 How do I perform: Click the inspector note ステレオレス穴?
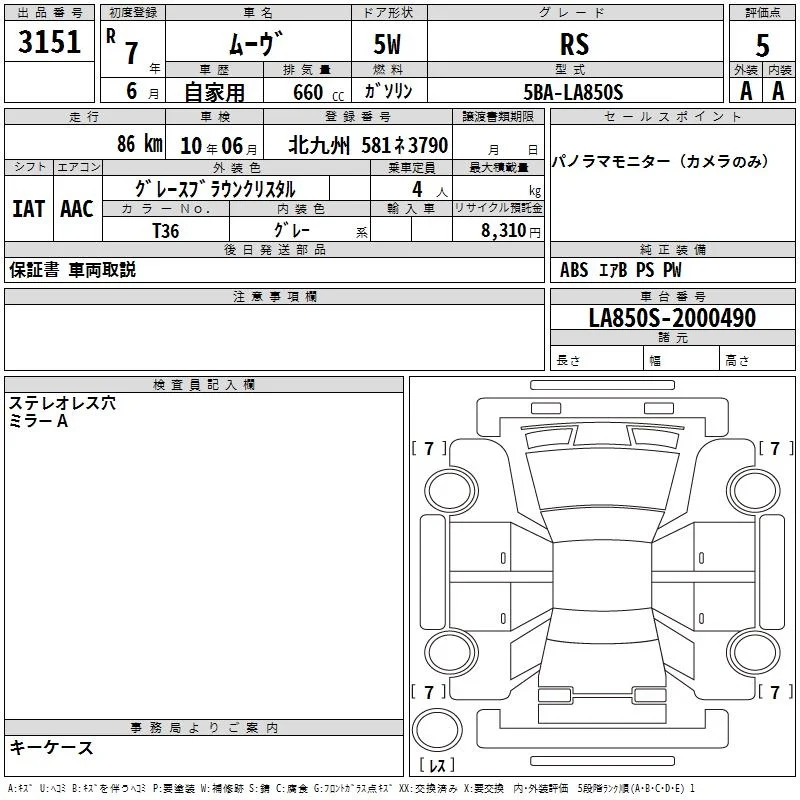coord(62,403)
